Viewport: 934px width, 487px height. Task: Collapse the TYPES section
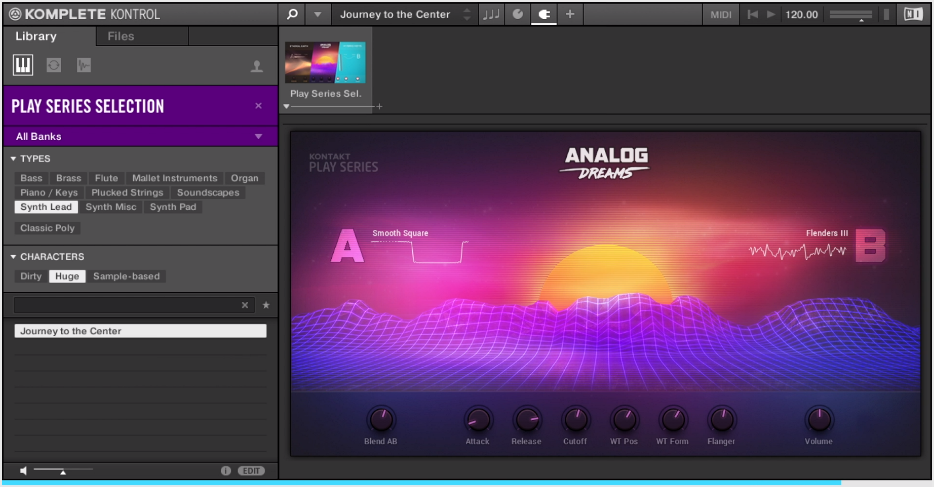click(x=13, y=159)
